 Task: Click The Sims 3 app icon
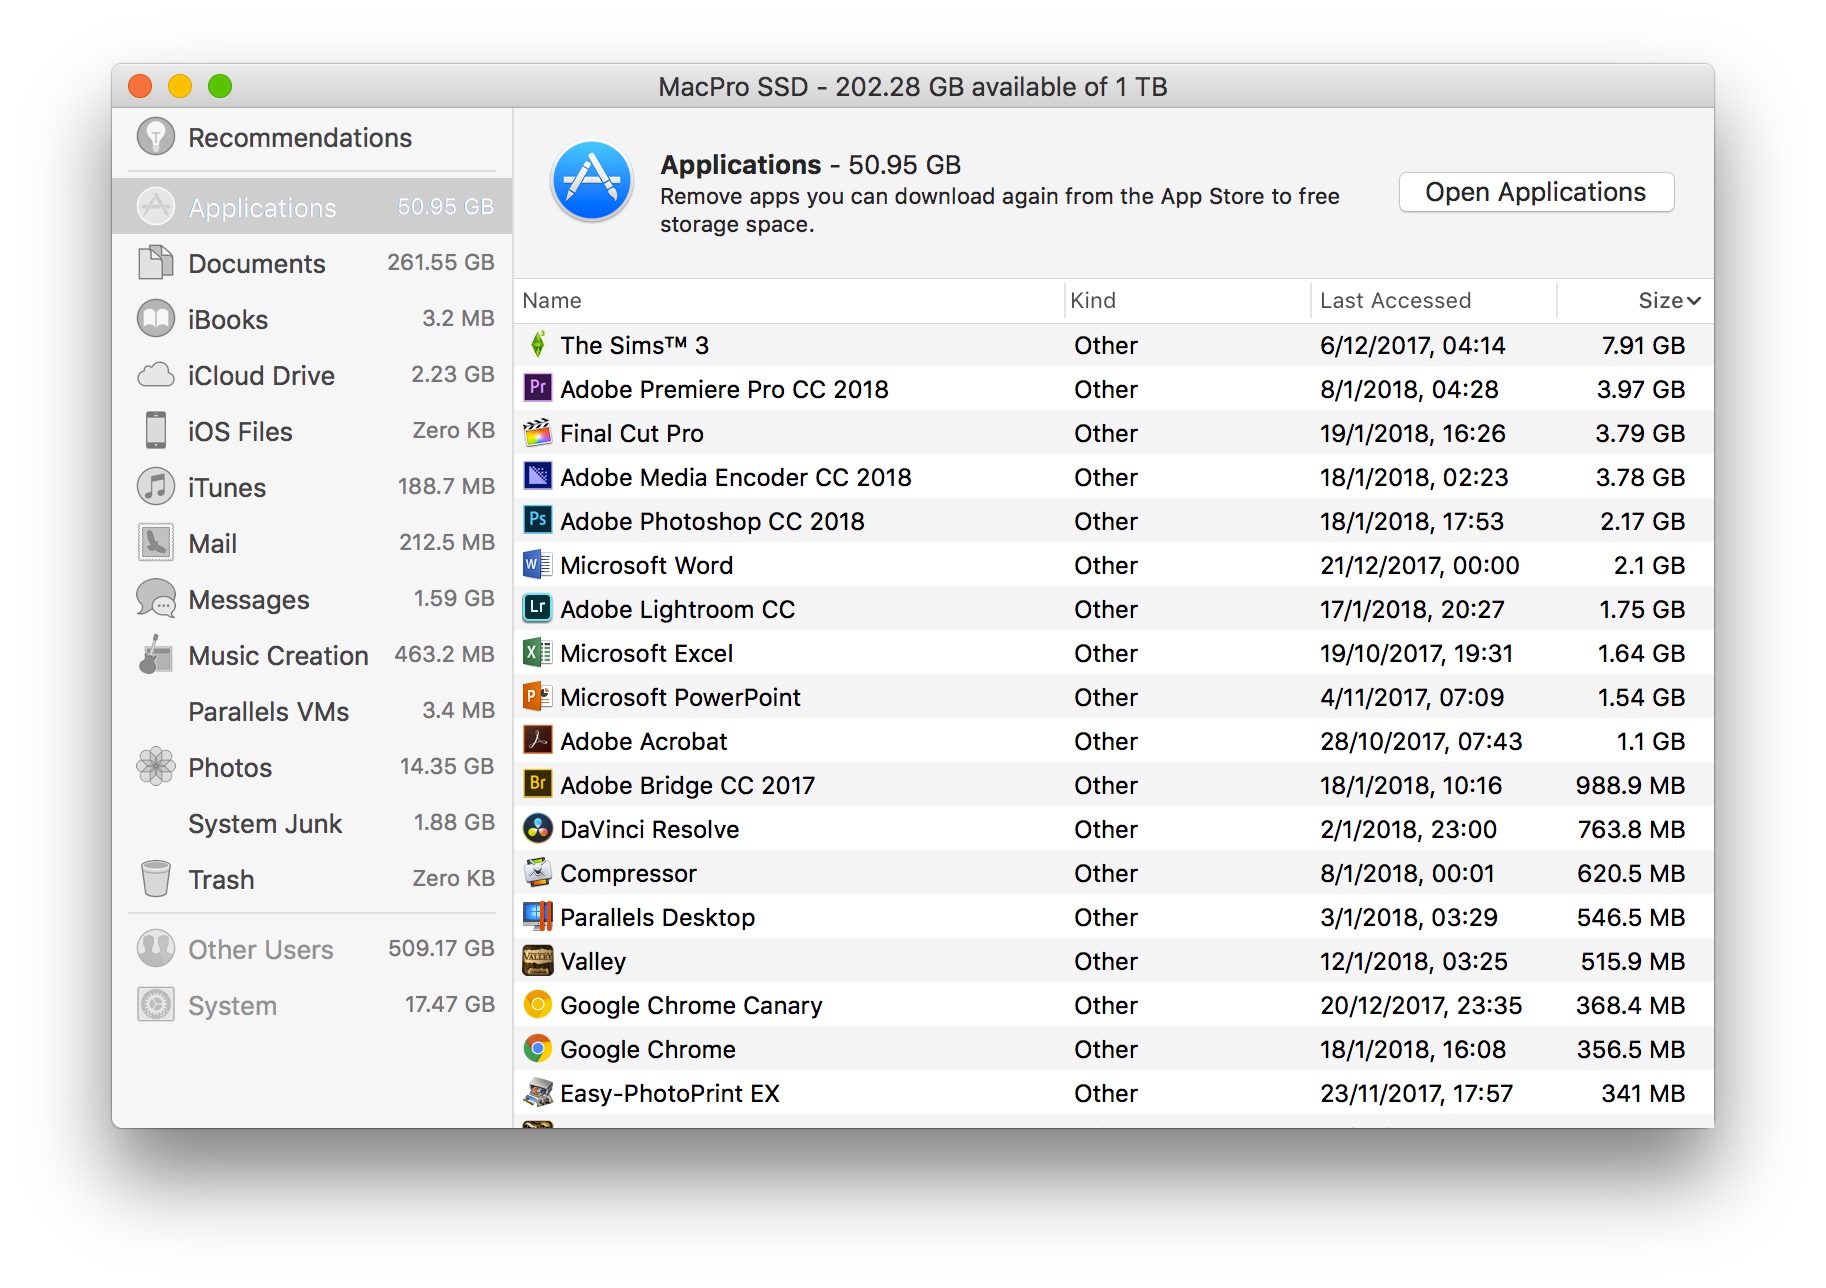click(538, 345)
